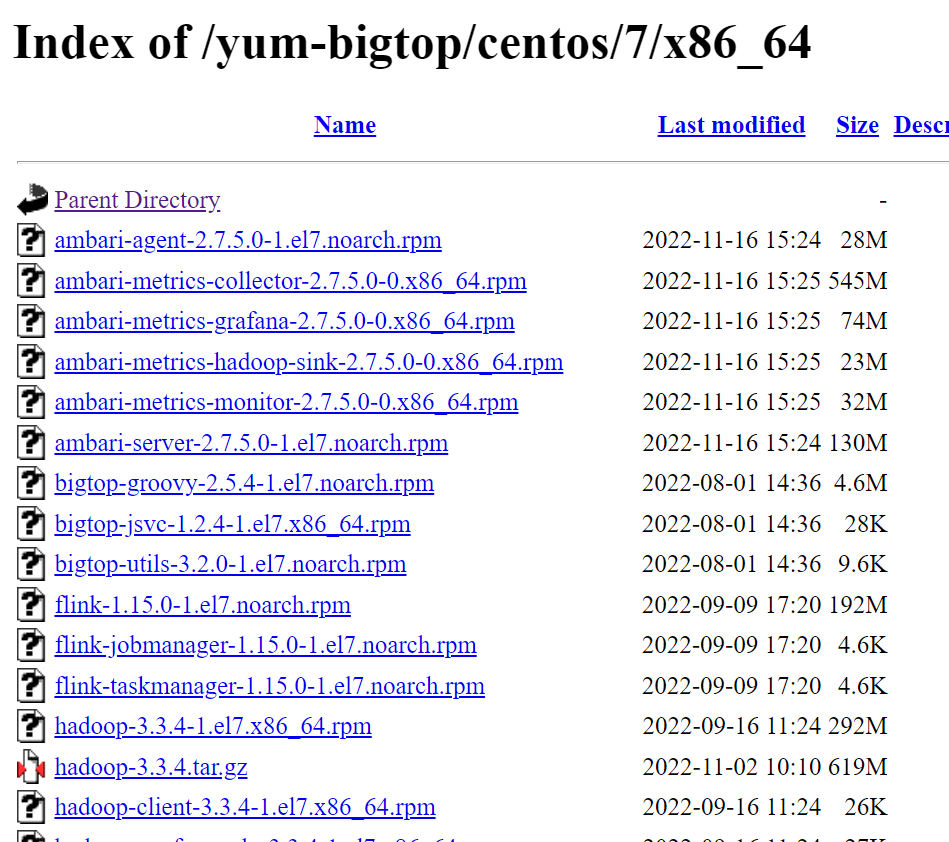
Task: Click the 292M size of hadoop-3.3.4 rpm
Action: (858, 726)
